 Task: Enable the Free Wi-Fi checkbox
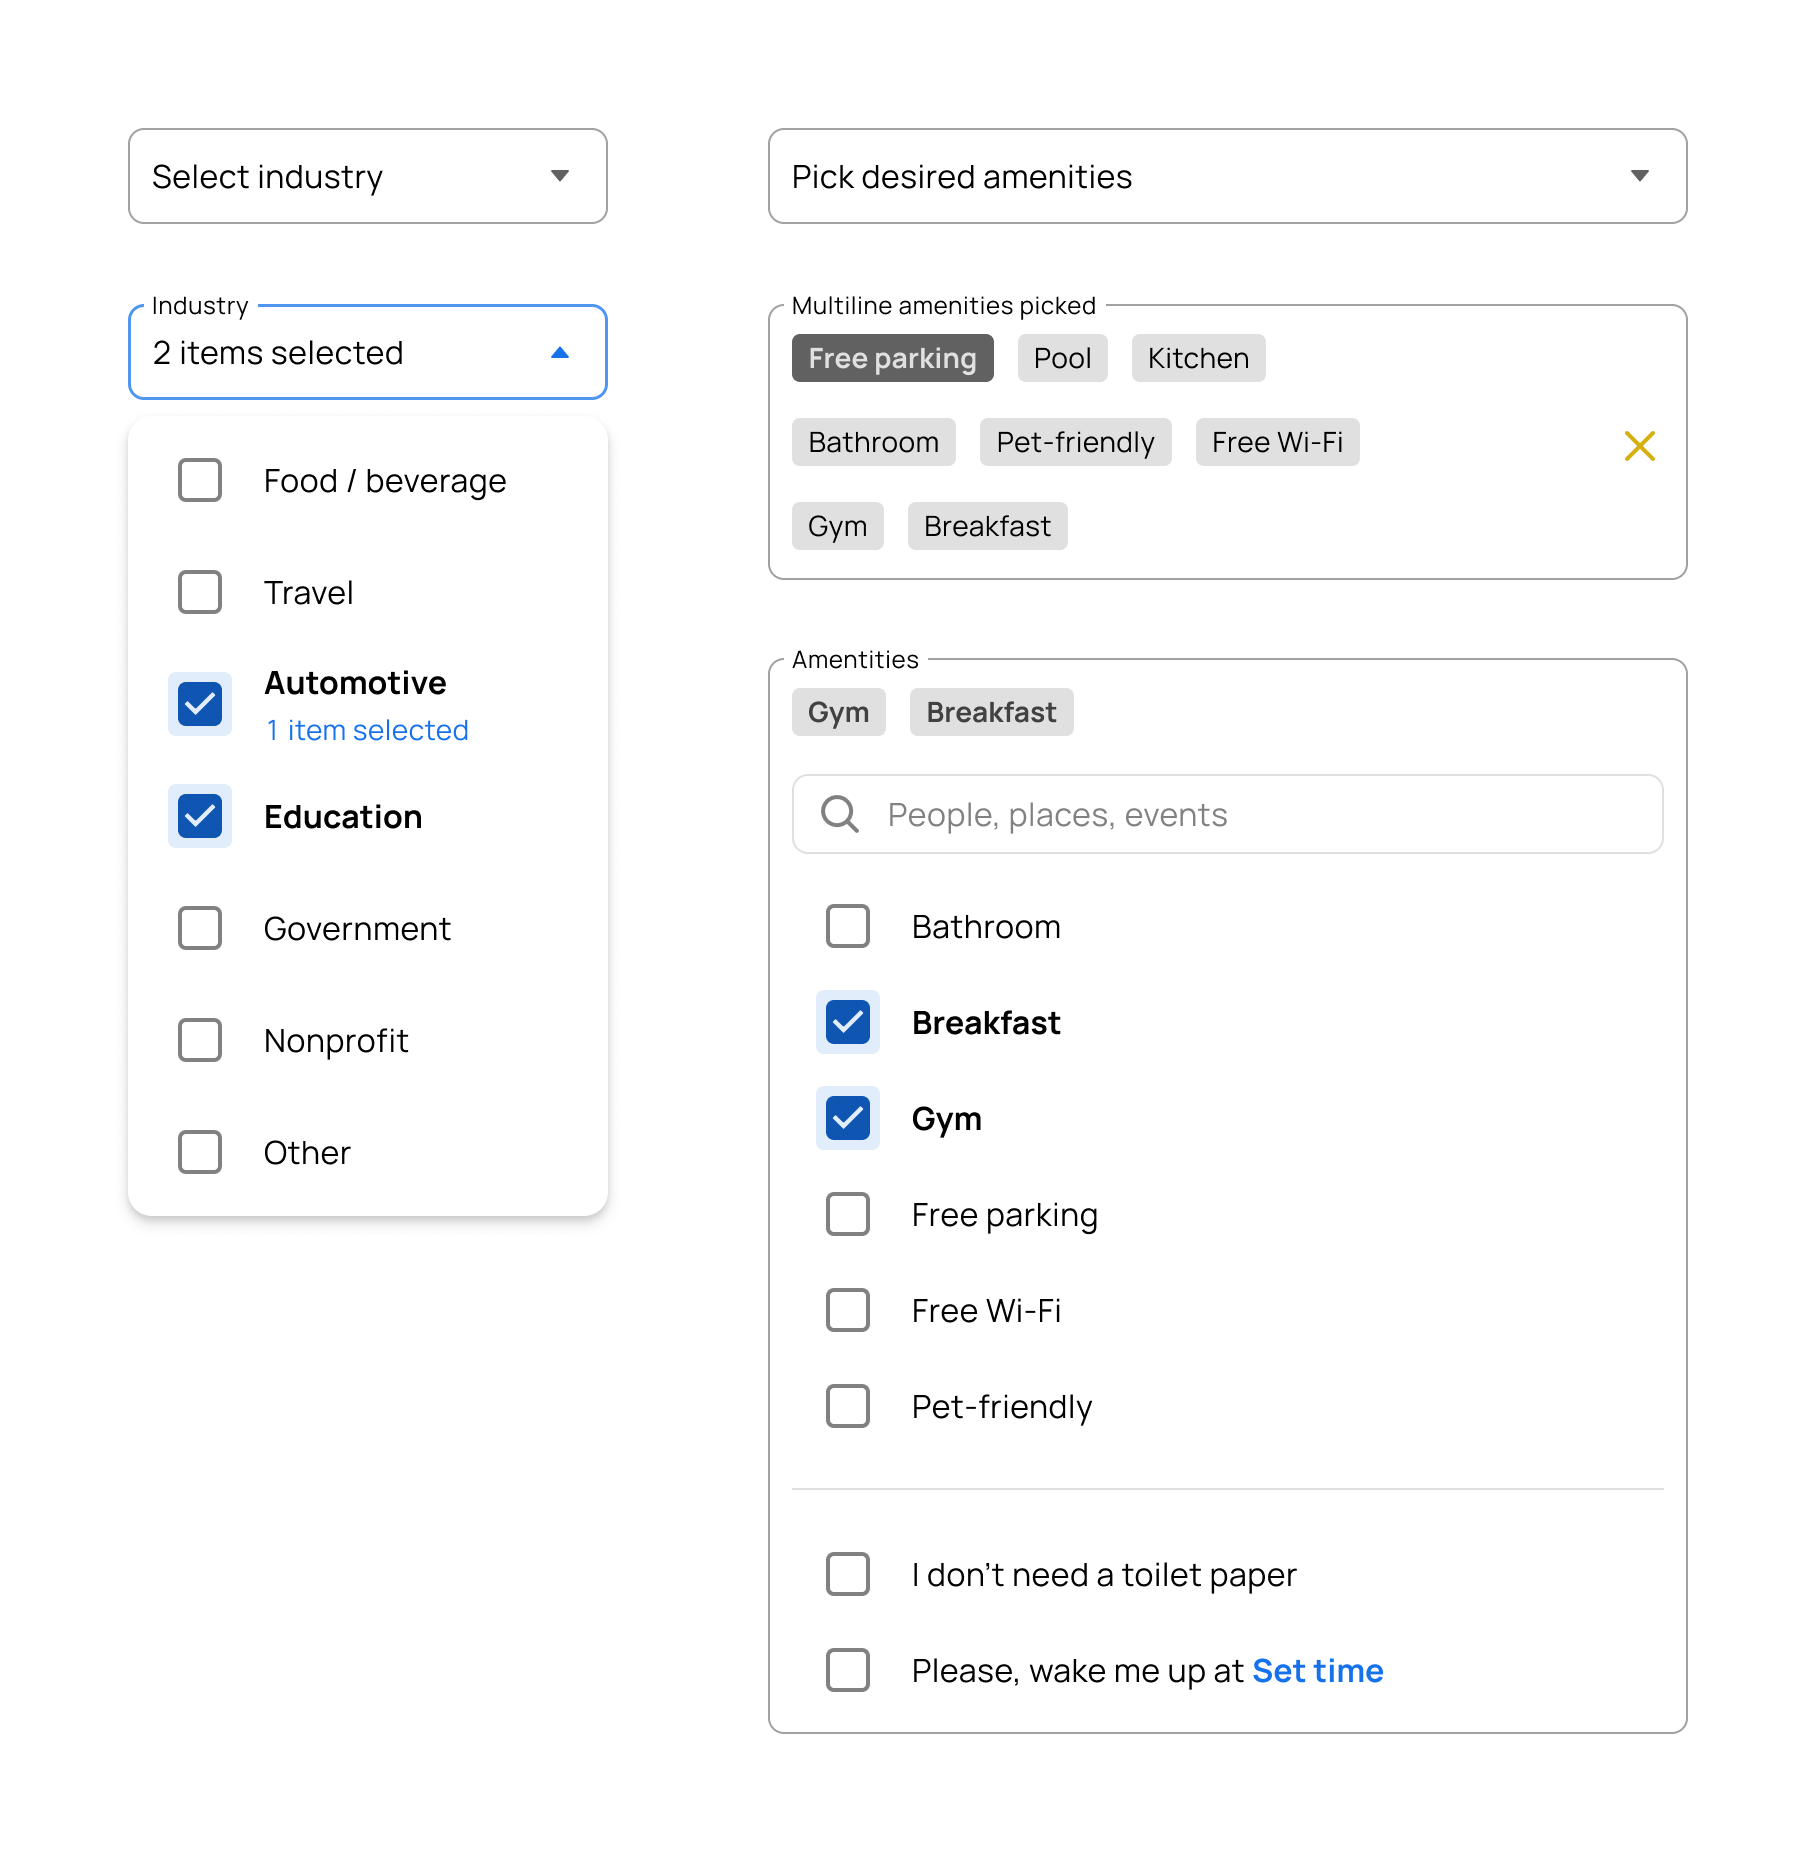coord(847,1310)
